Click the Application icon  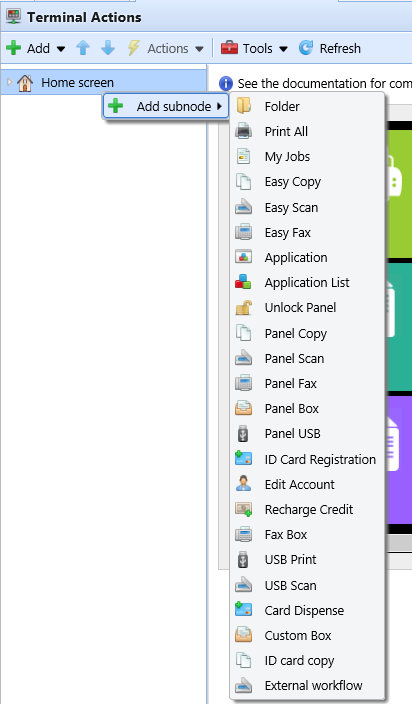click(244, 257)
